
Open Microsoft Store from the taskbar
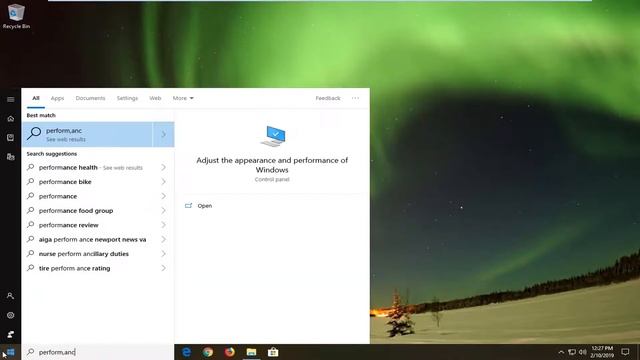click(273, 352)
